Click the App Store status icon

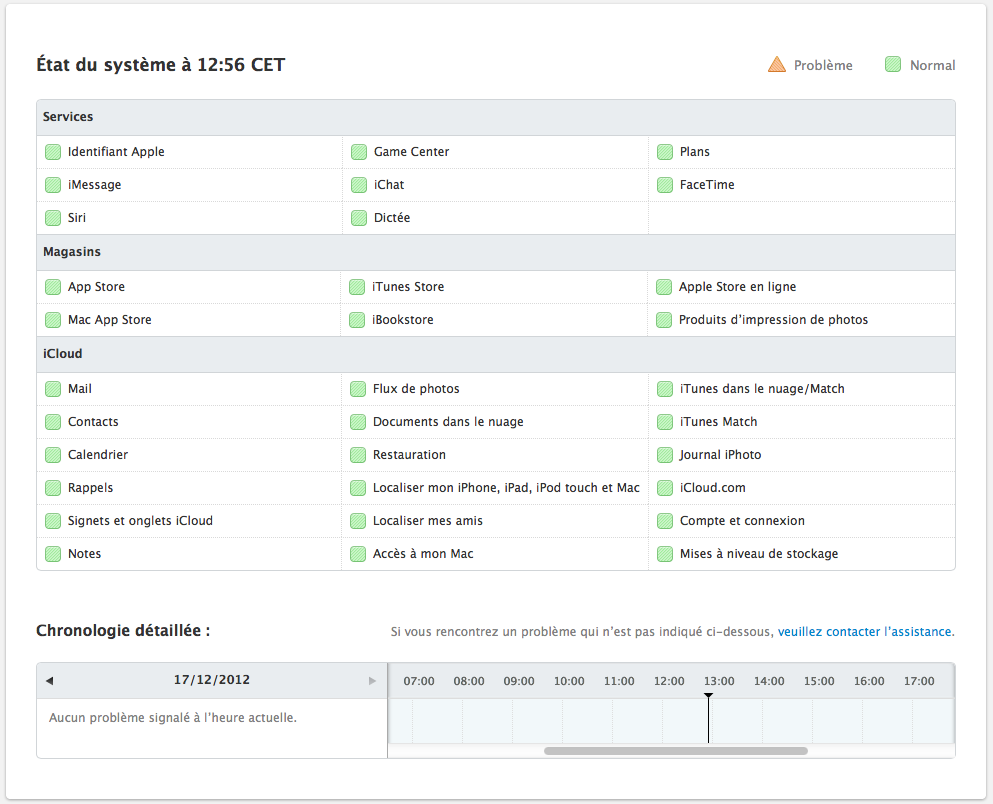(53, 287)
